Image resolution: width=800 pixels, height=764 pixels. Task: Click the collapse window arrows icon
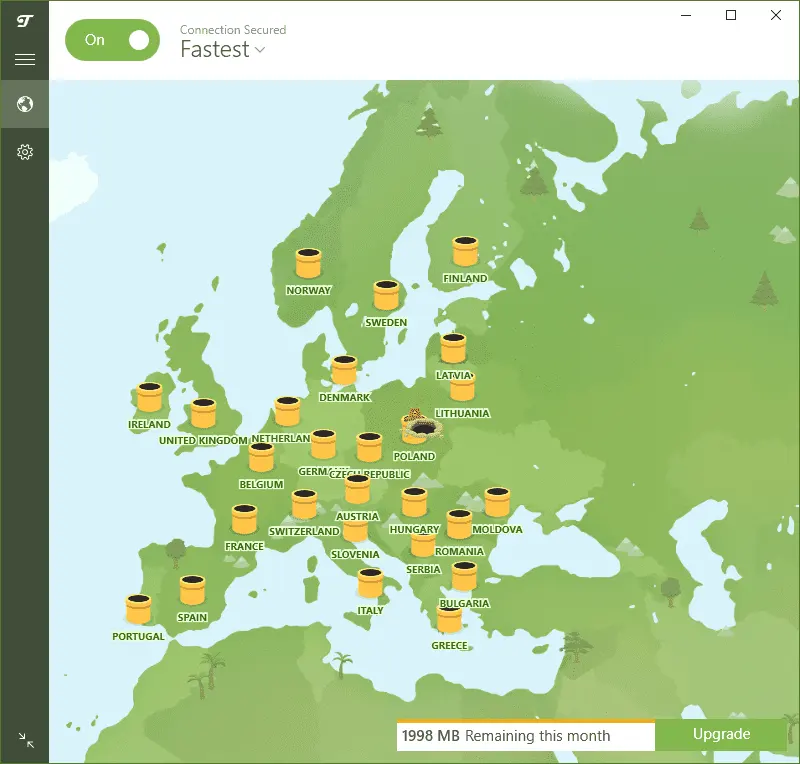click(x=26, y=741)
